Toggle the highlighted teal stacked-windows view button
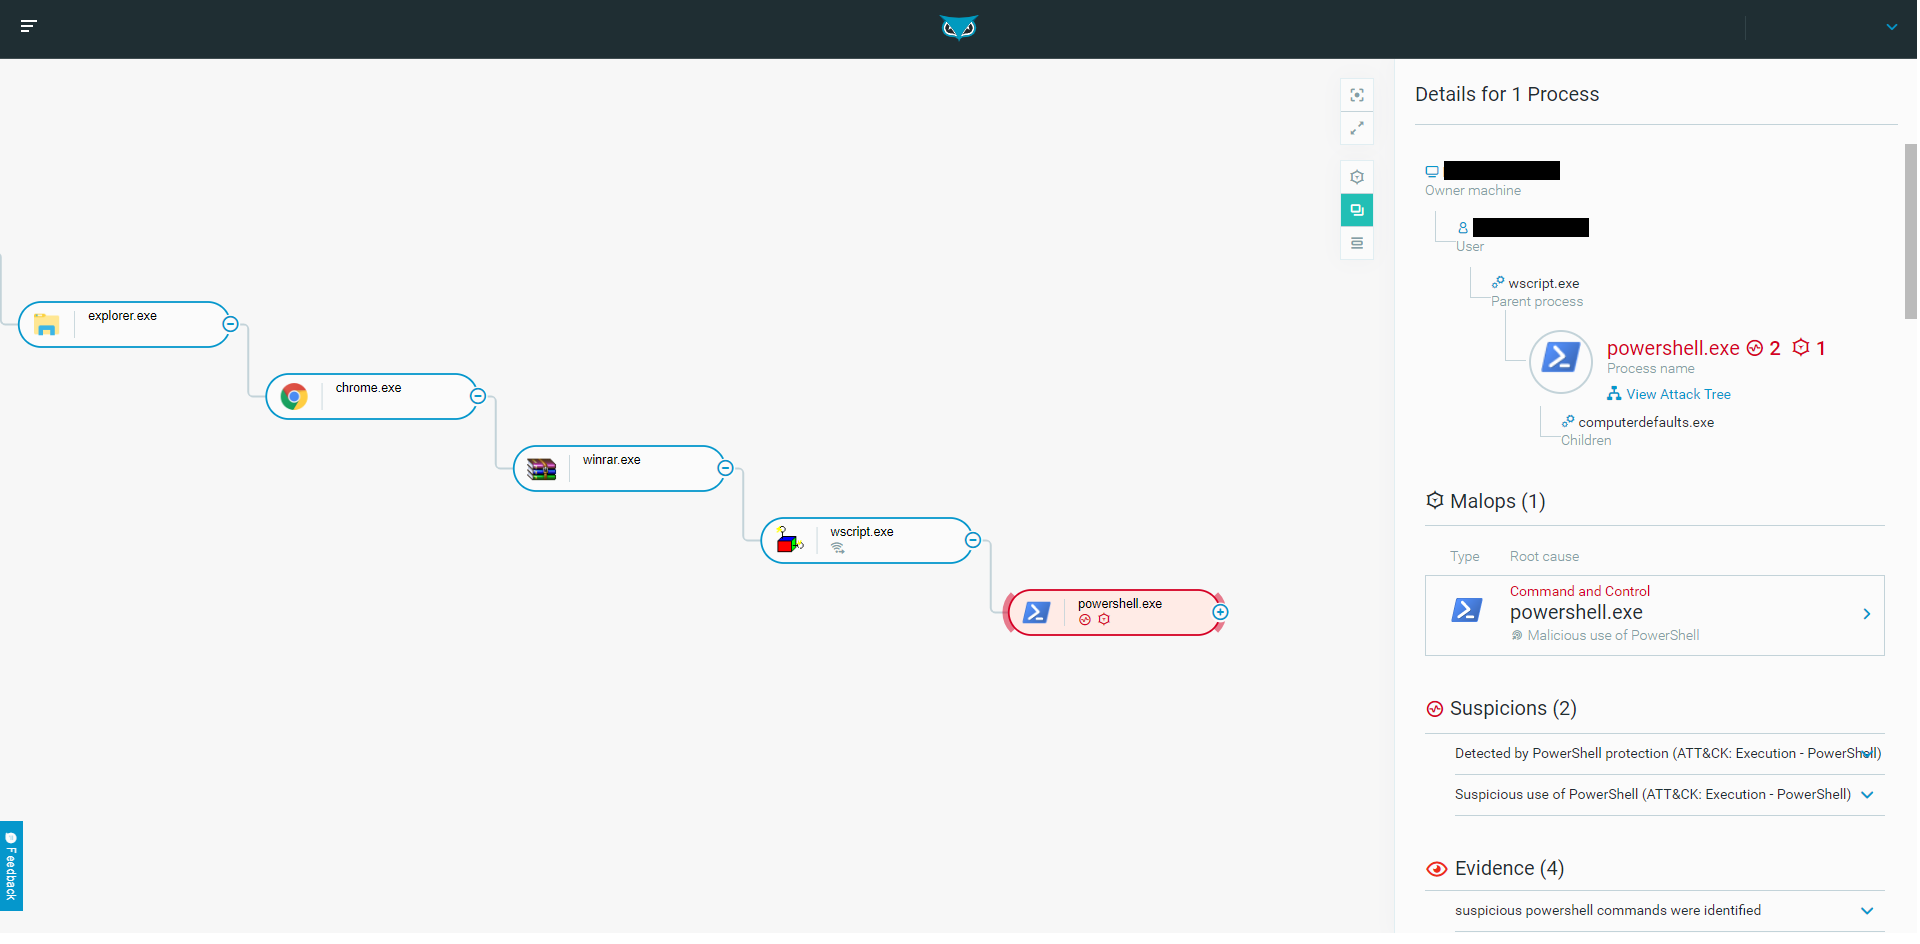 coord(1356,210)
